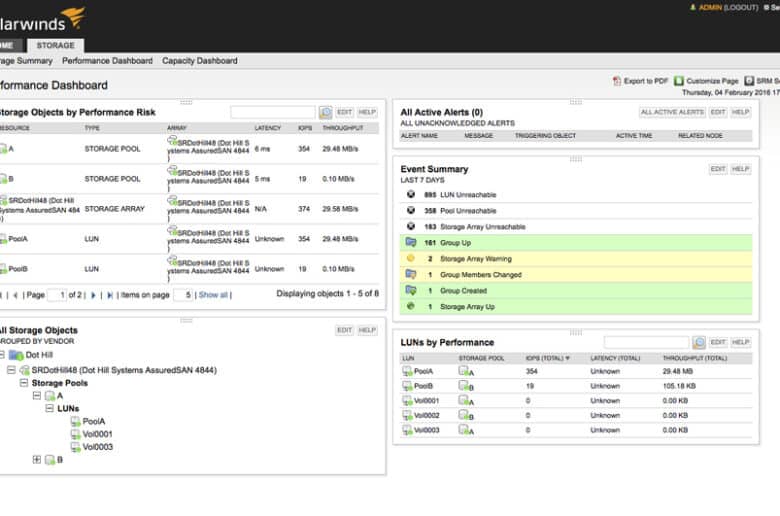Click the Vol0002 icon in LUNs table

(x=407, y=415)
